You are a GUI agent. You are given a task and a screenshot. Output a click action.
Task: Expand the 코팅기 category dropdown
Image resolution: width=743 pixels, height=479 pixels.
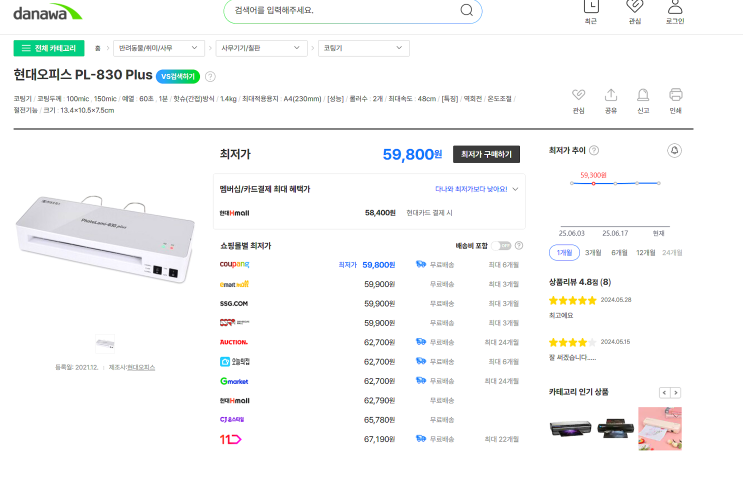(x=363, y=48)
